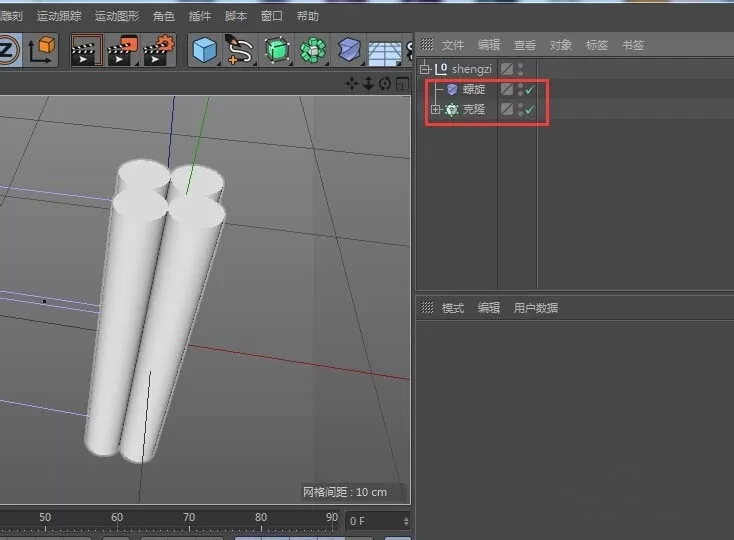Select the 克隆 object in the tree
734x540 pixels.
coord(474,109)
